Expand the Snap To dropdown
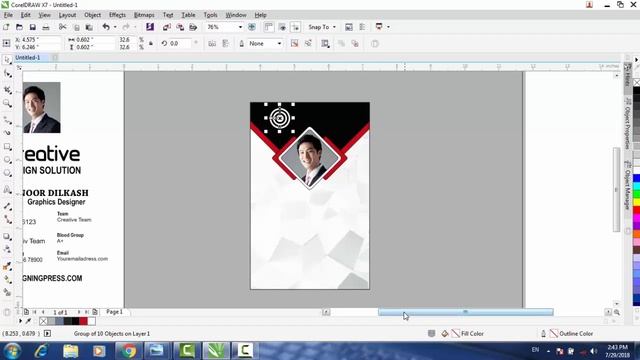Image resolution: width=640 pixels, height=360 pixels. click(x=334, y=27)
